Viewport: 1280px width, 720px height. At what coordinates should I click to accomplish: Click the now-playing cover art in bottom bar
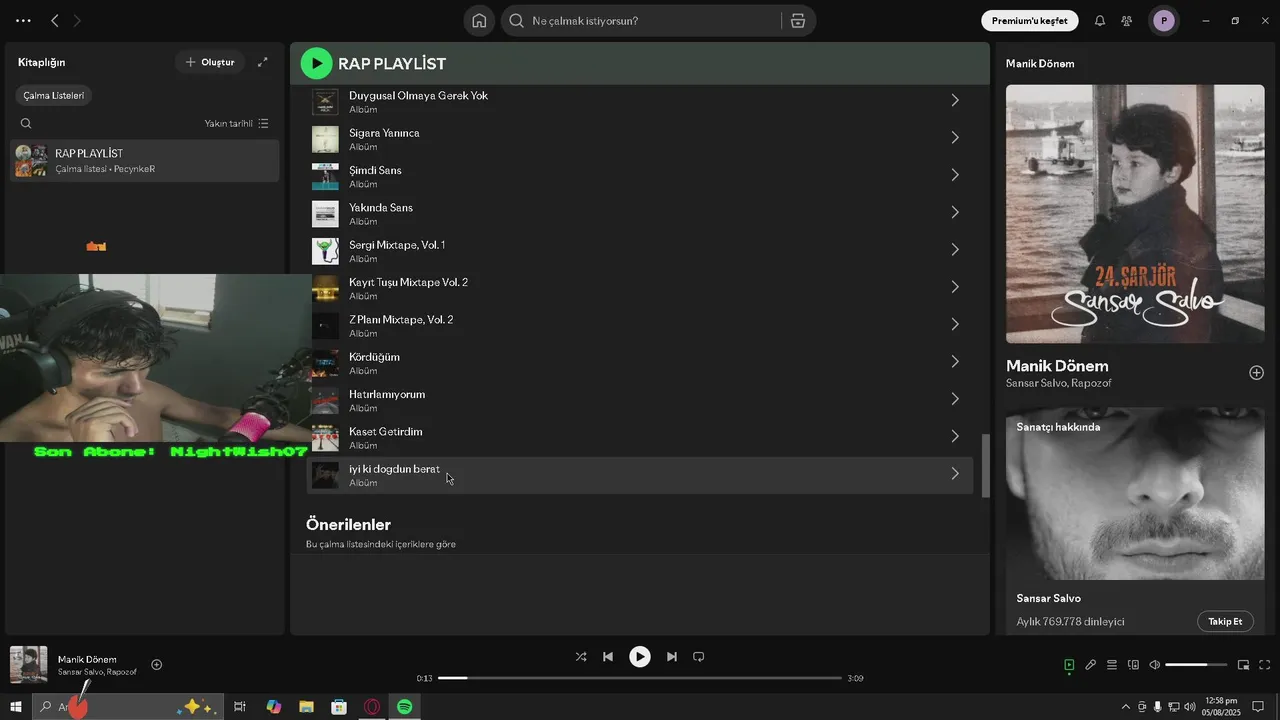(x=28, y=665)
